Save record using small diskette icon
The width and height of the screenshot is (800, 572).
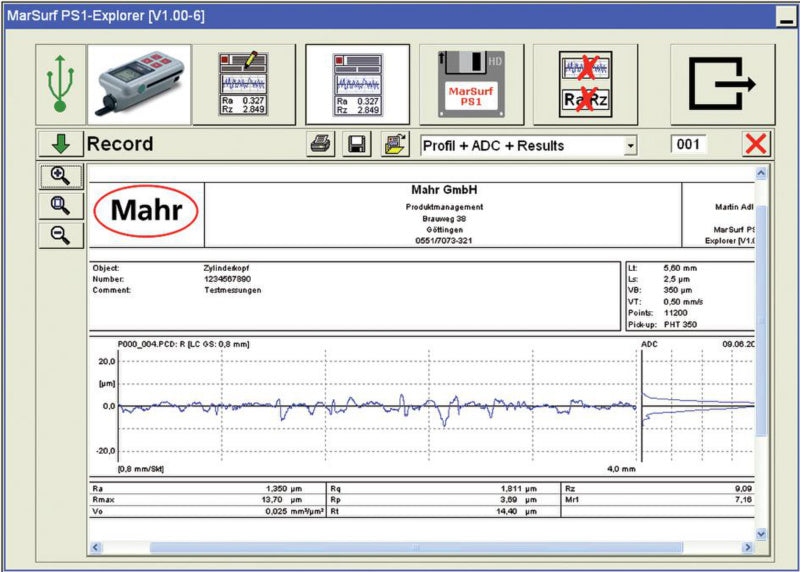tap(355, 145)
